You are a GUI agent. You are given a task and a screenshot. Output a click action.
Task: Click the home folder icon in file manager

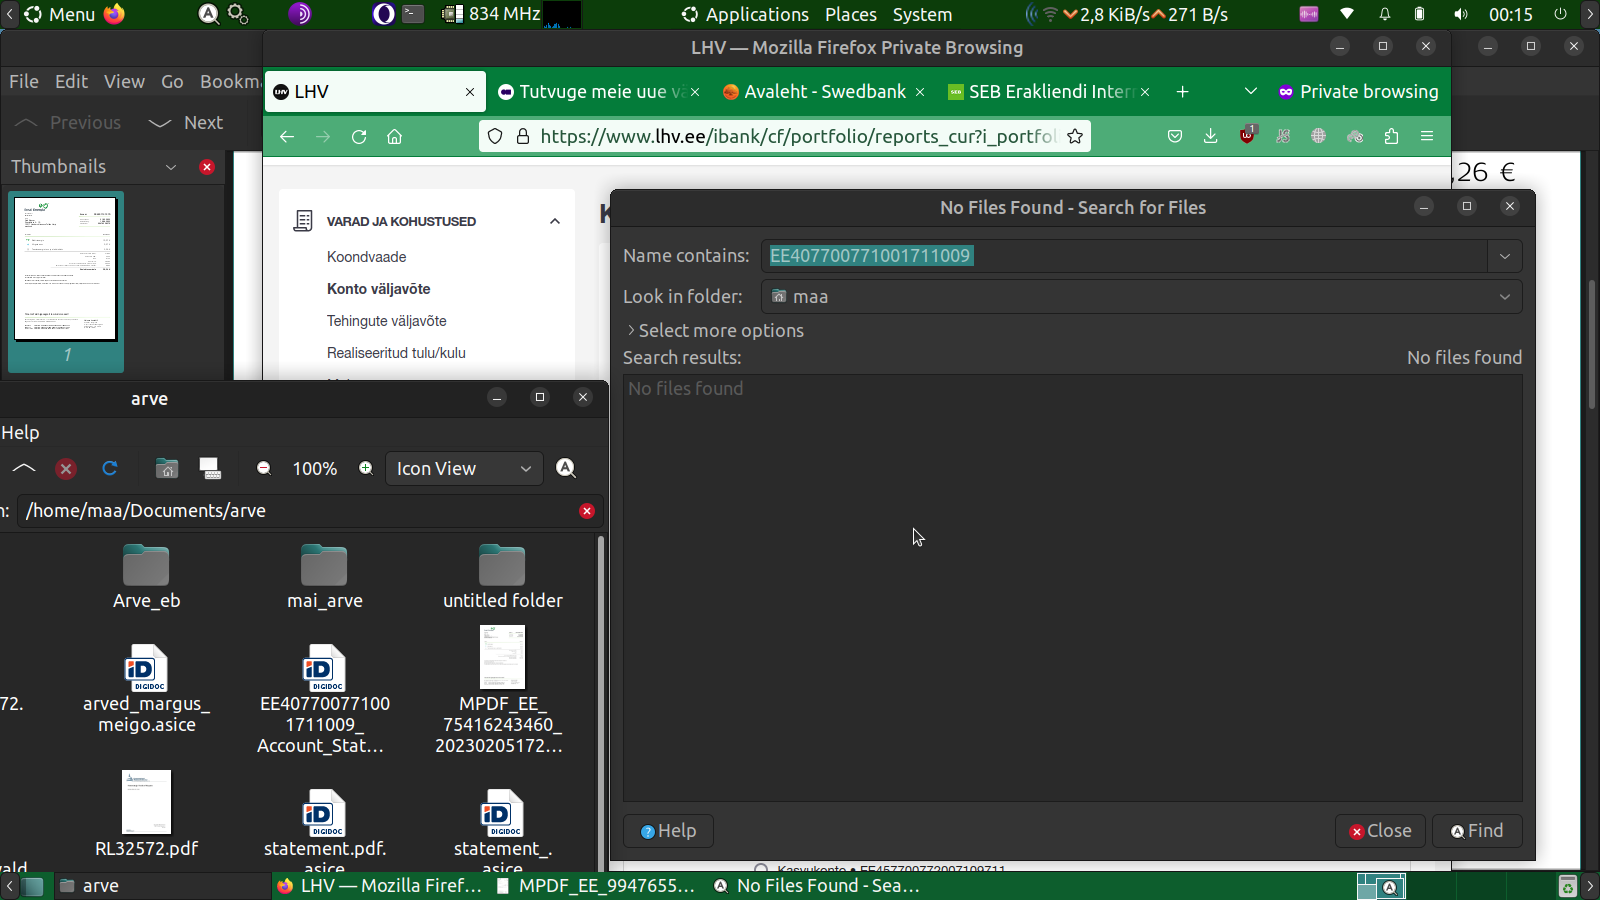(x=167, y=468)
